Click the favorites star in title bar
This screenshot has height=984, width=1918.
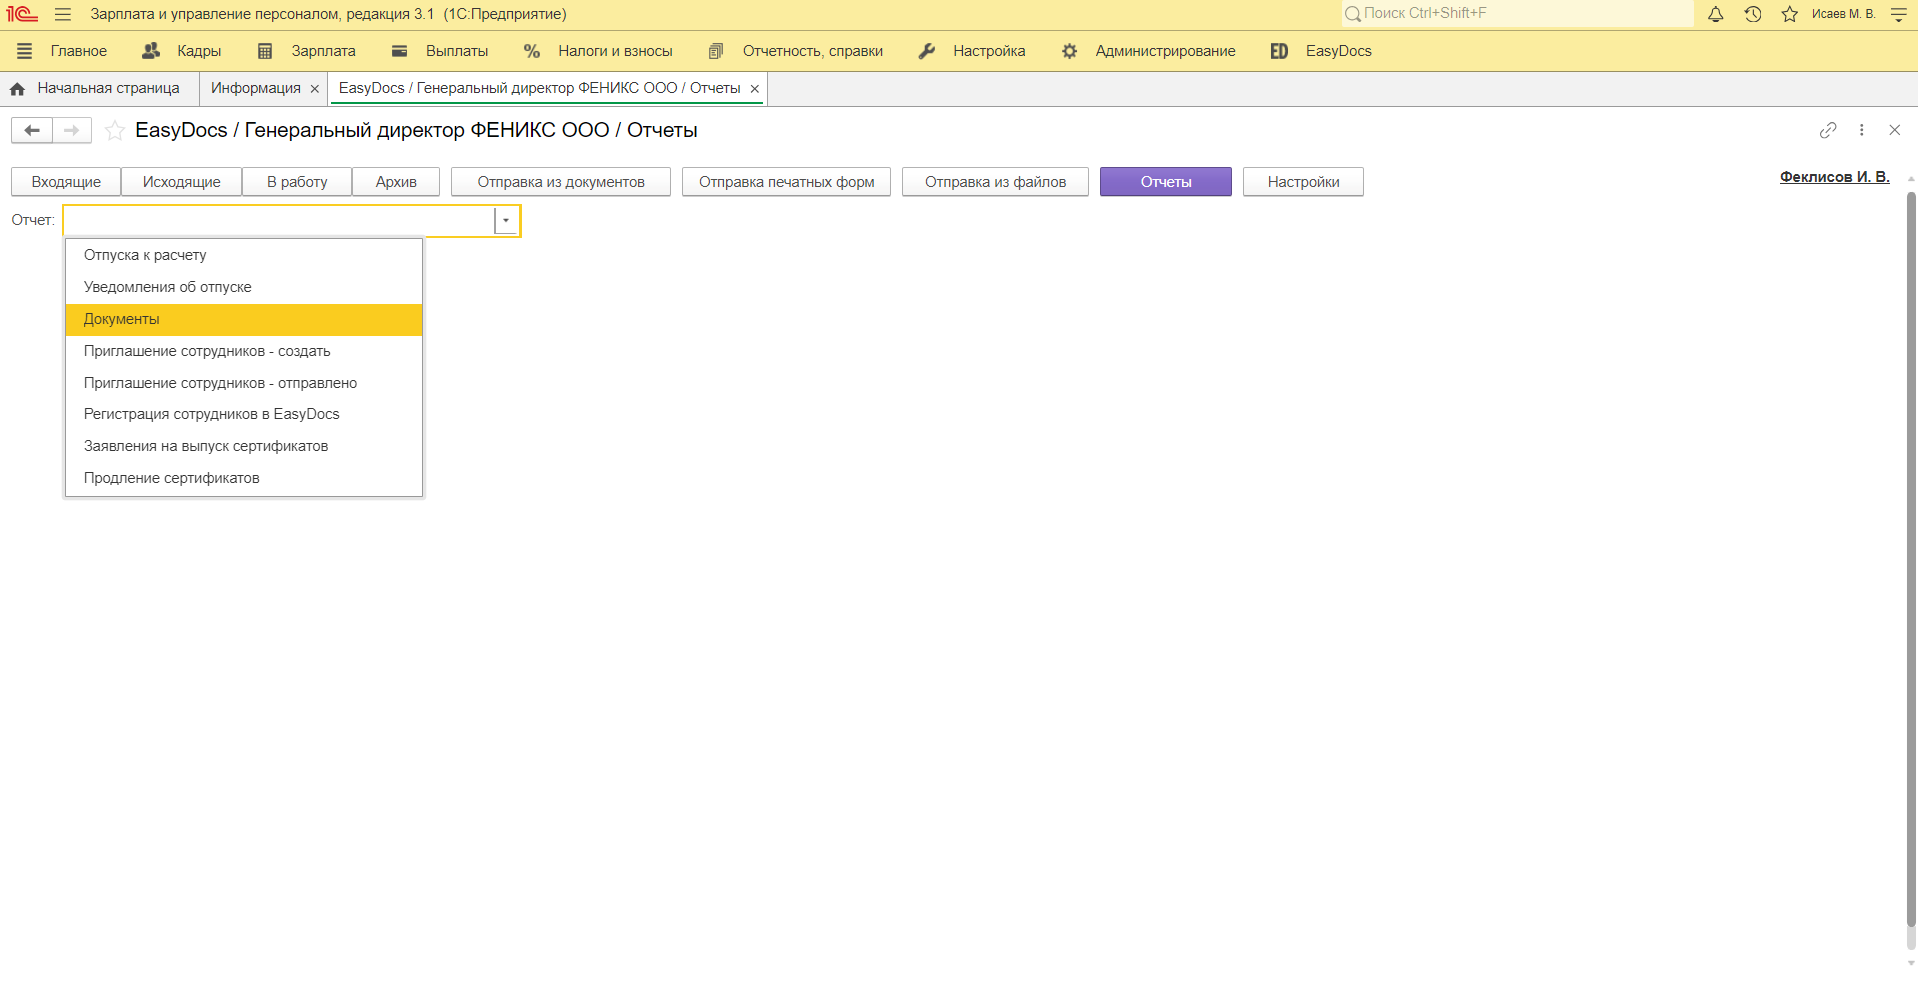click(x=1790, y=14)
